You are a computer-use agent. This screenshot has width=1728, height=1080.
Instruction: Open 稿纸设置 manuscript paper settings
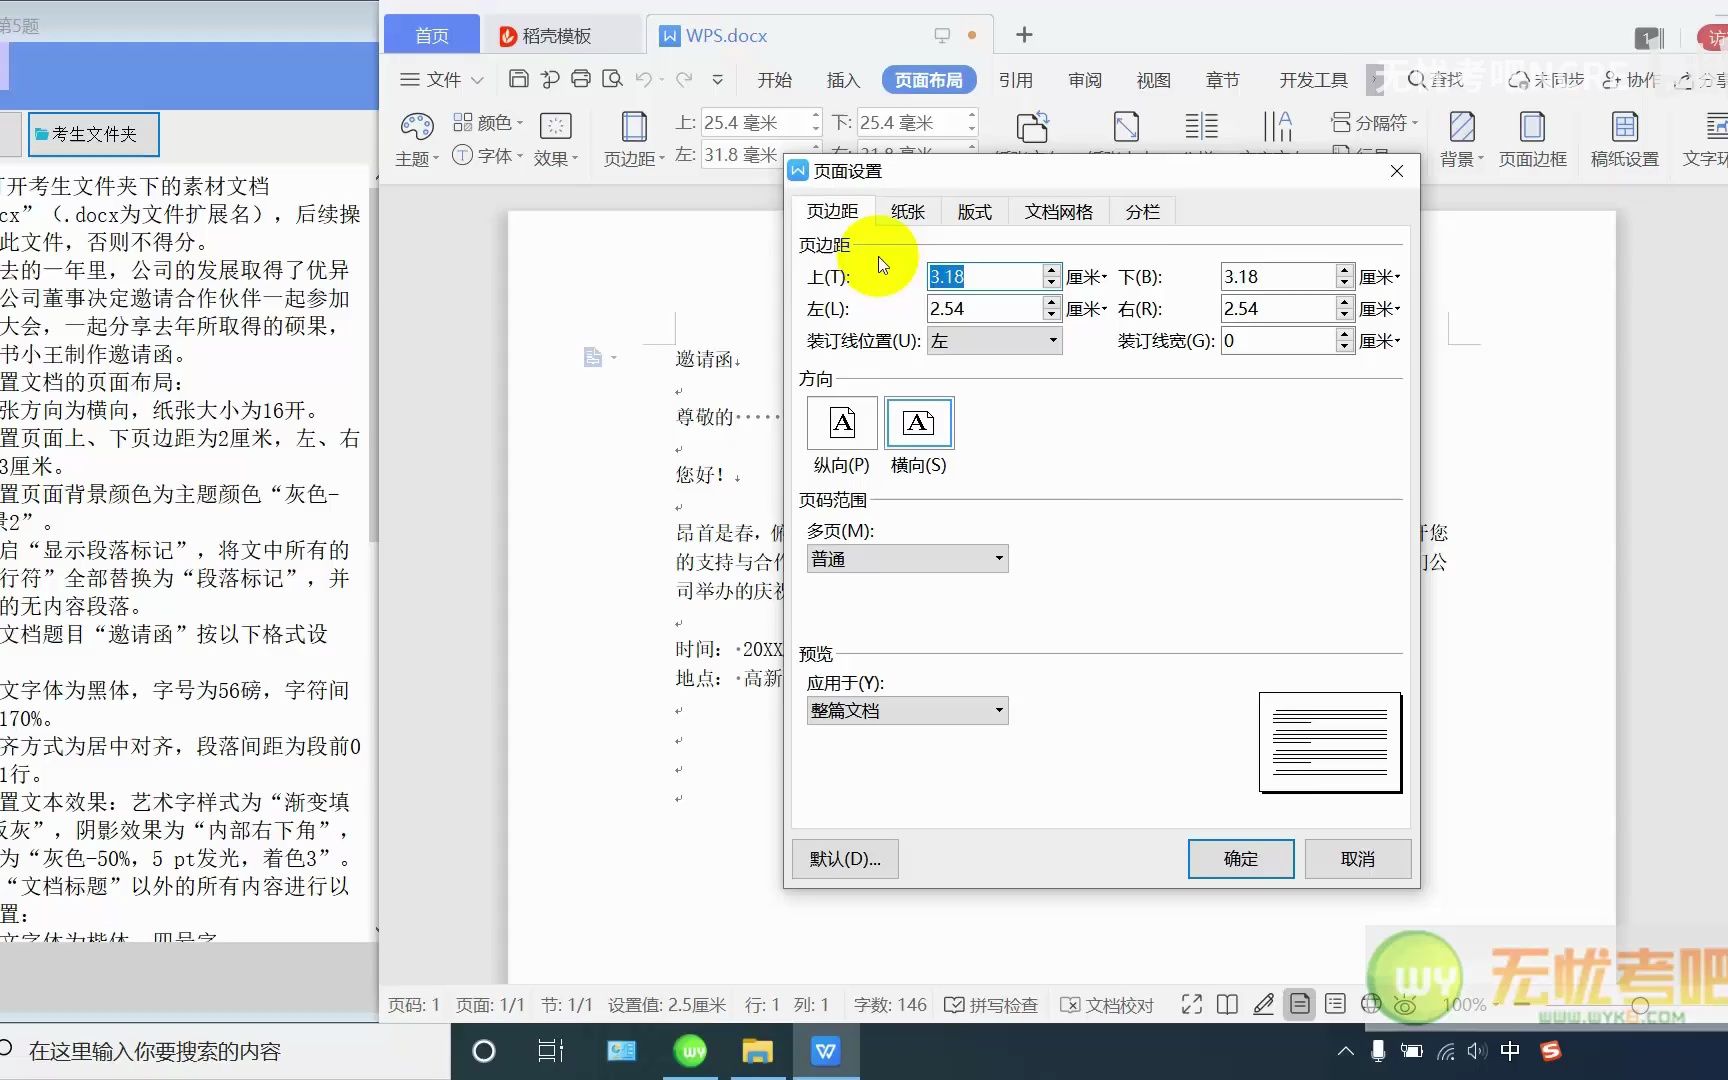click(x=1623, y=138)
